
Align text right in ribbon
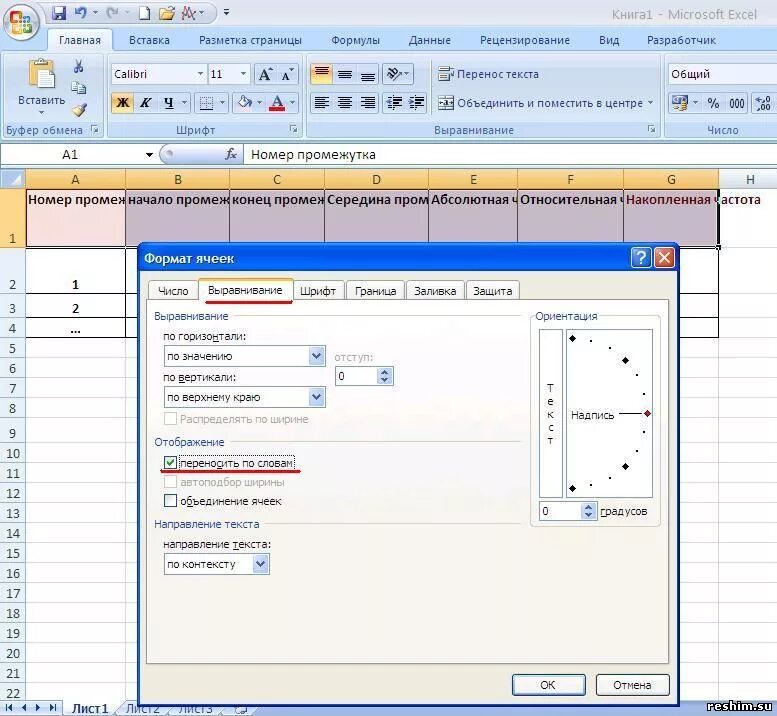point(368,103)
